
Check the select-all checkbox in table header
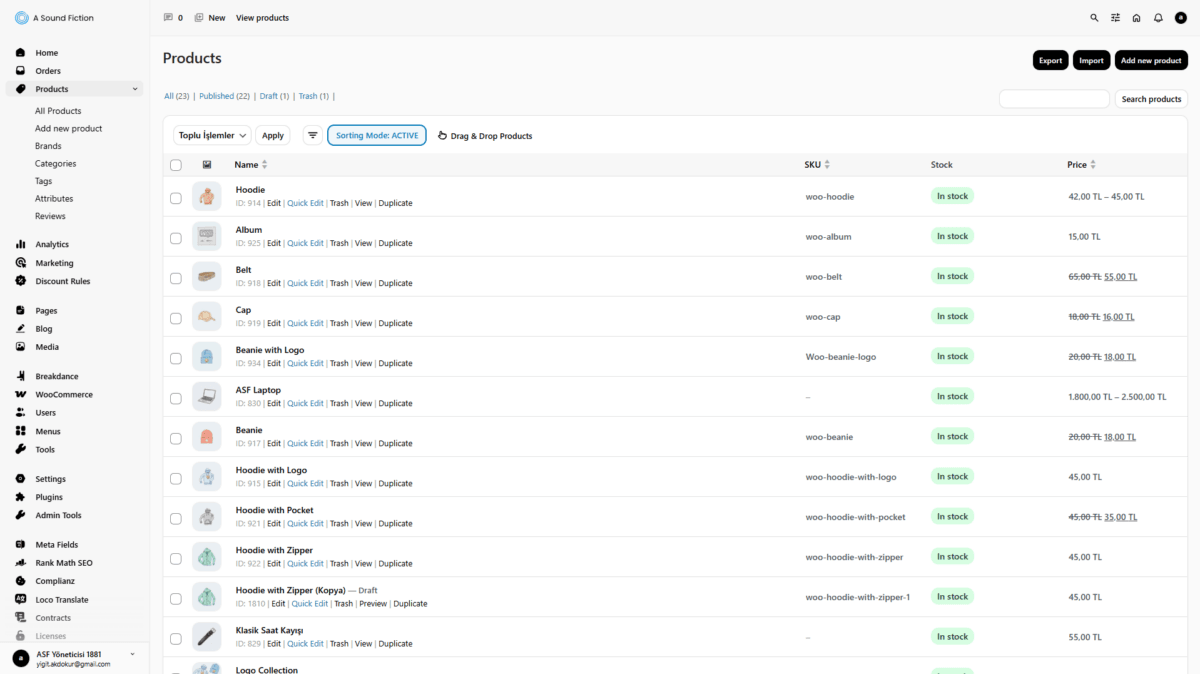176,165
